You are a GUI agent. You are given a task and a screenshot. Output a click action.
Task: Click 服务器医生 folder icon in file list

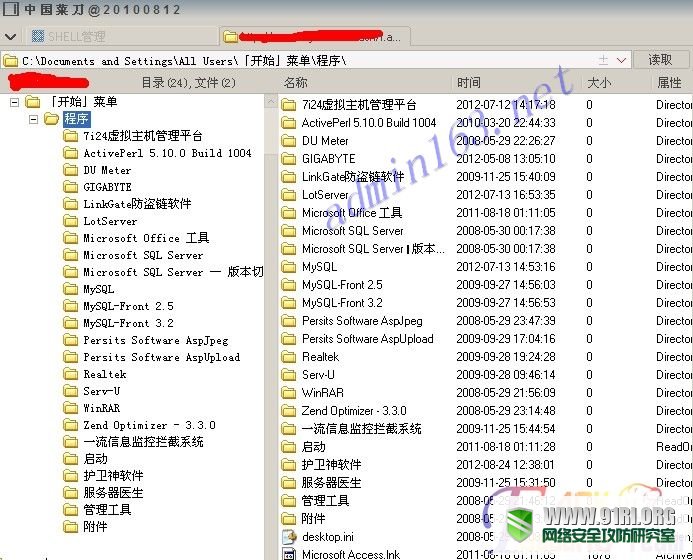tap(289, 483)
